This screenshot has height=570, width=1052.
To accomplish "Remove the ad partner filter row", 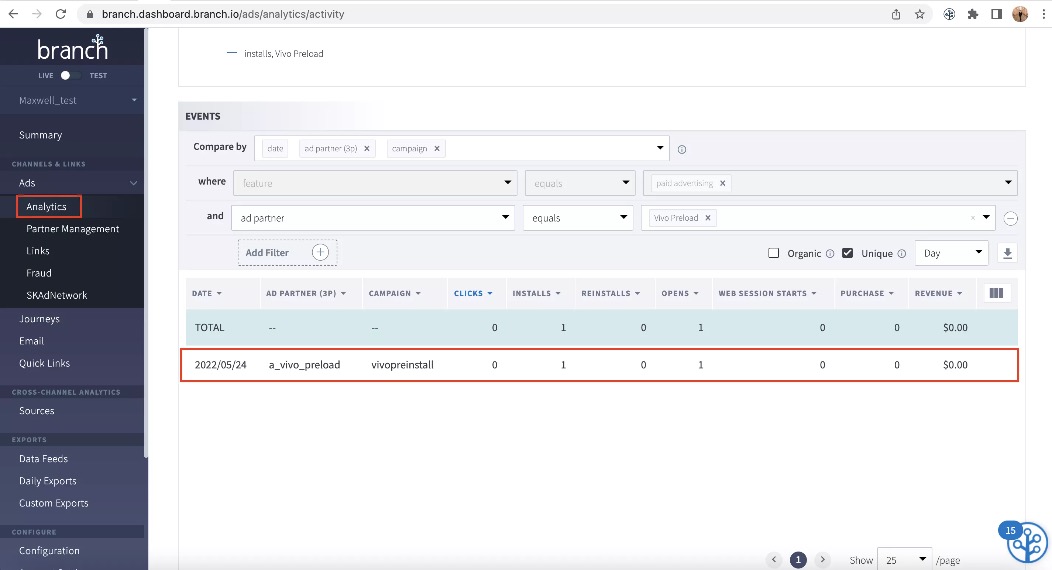I will point(1010,218).
